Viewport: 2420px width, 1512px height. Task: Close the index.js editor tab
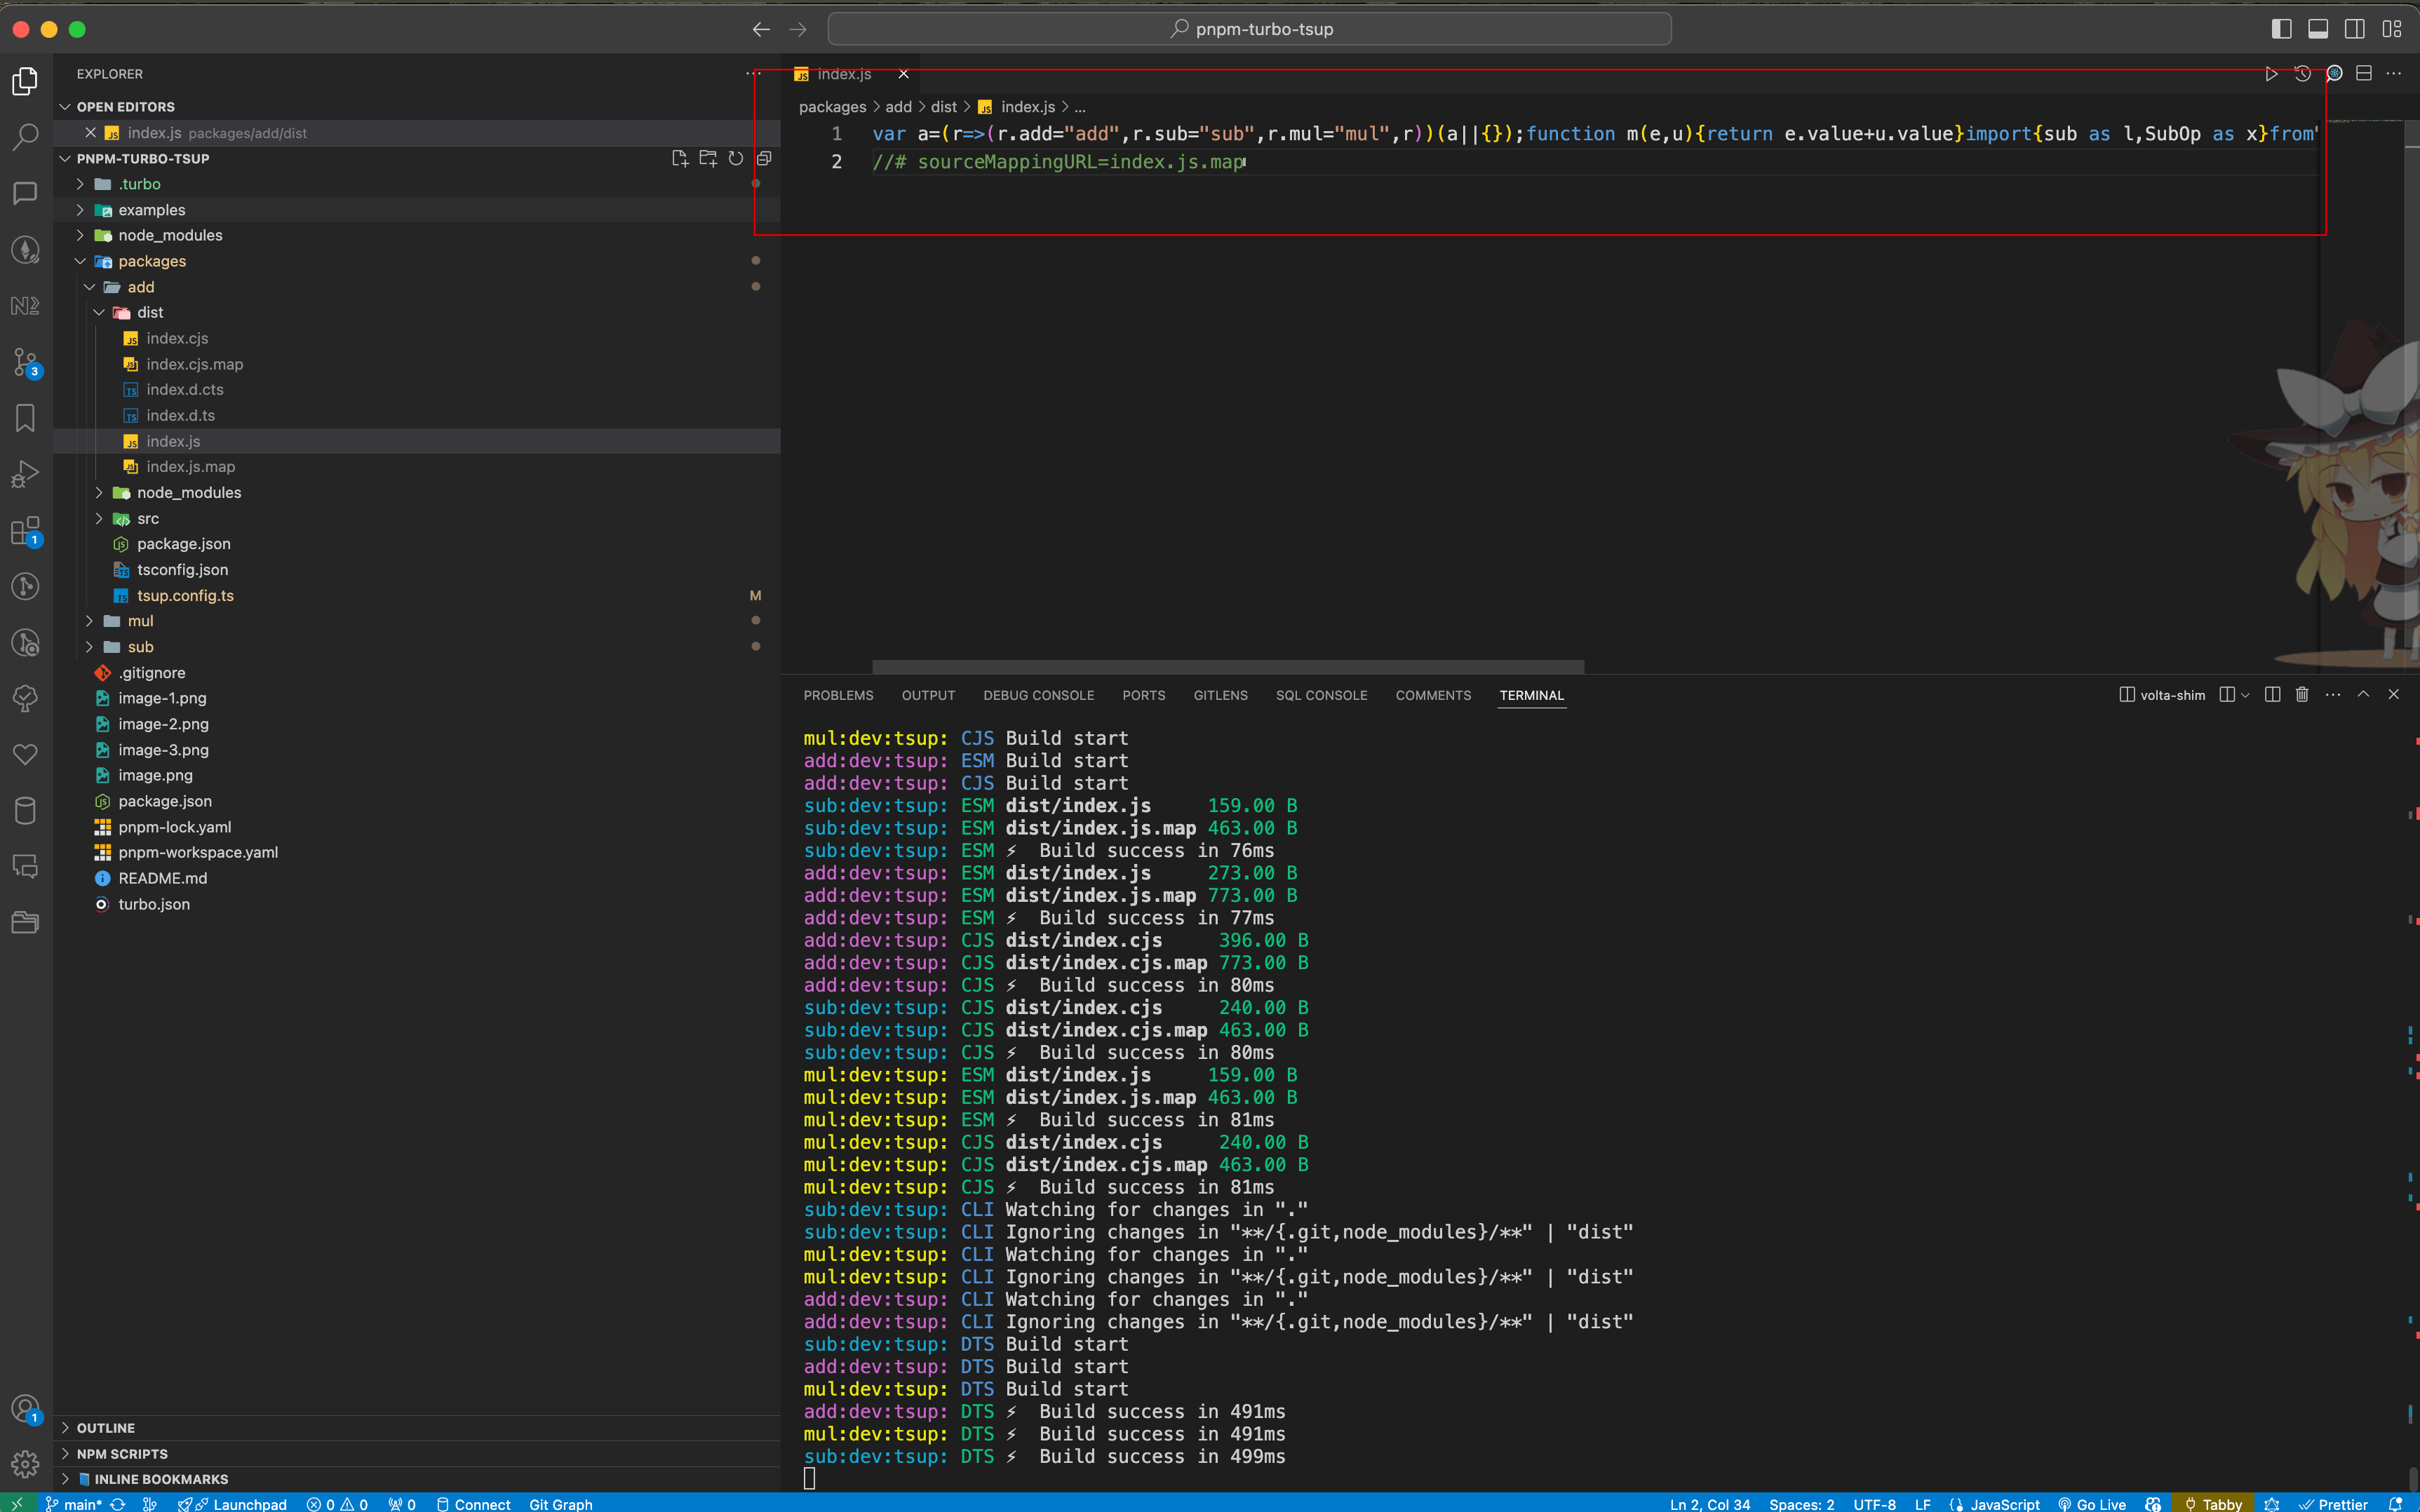tap(903, 74)
